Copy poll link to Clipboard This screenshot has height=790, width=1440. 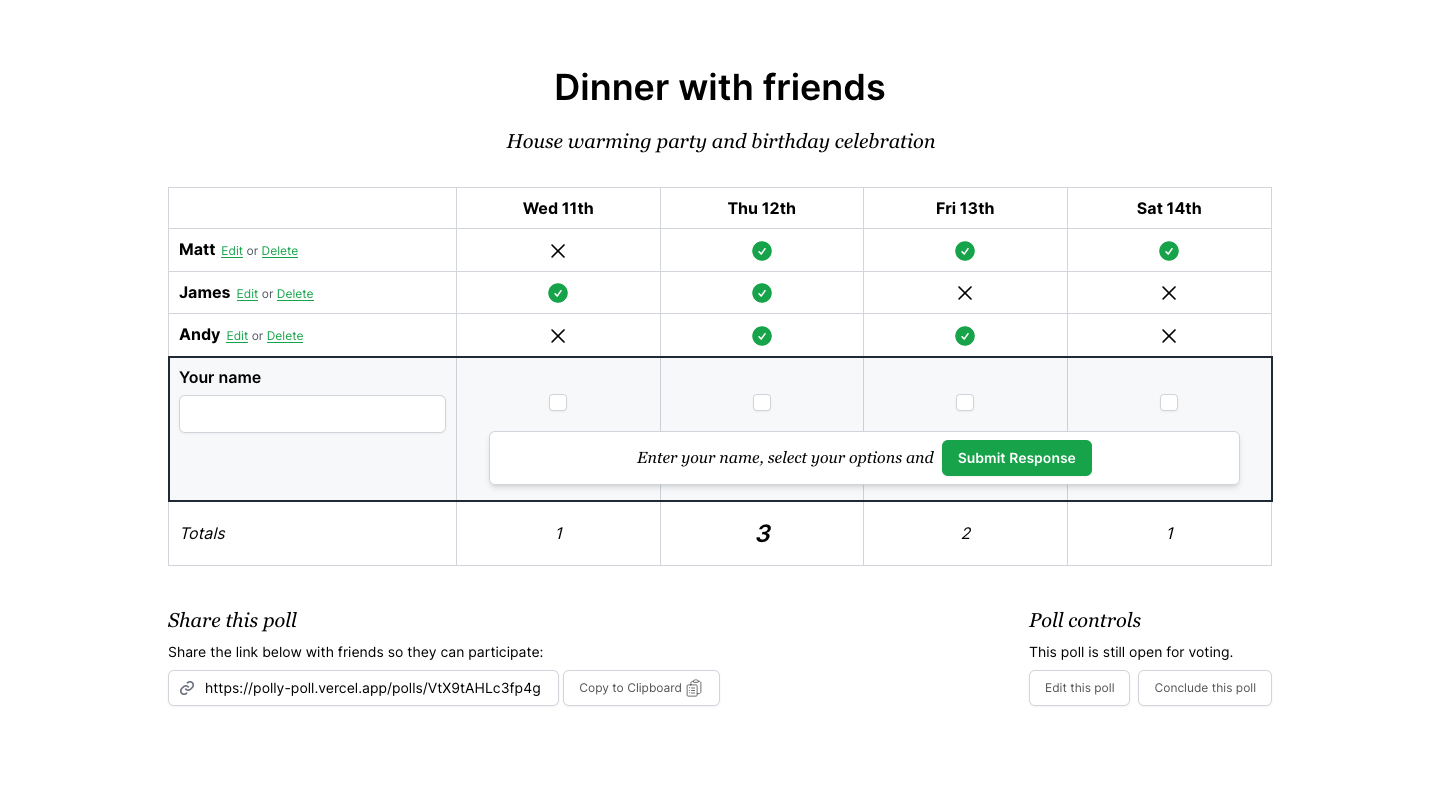coord(641,688)
